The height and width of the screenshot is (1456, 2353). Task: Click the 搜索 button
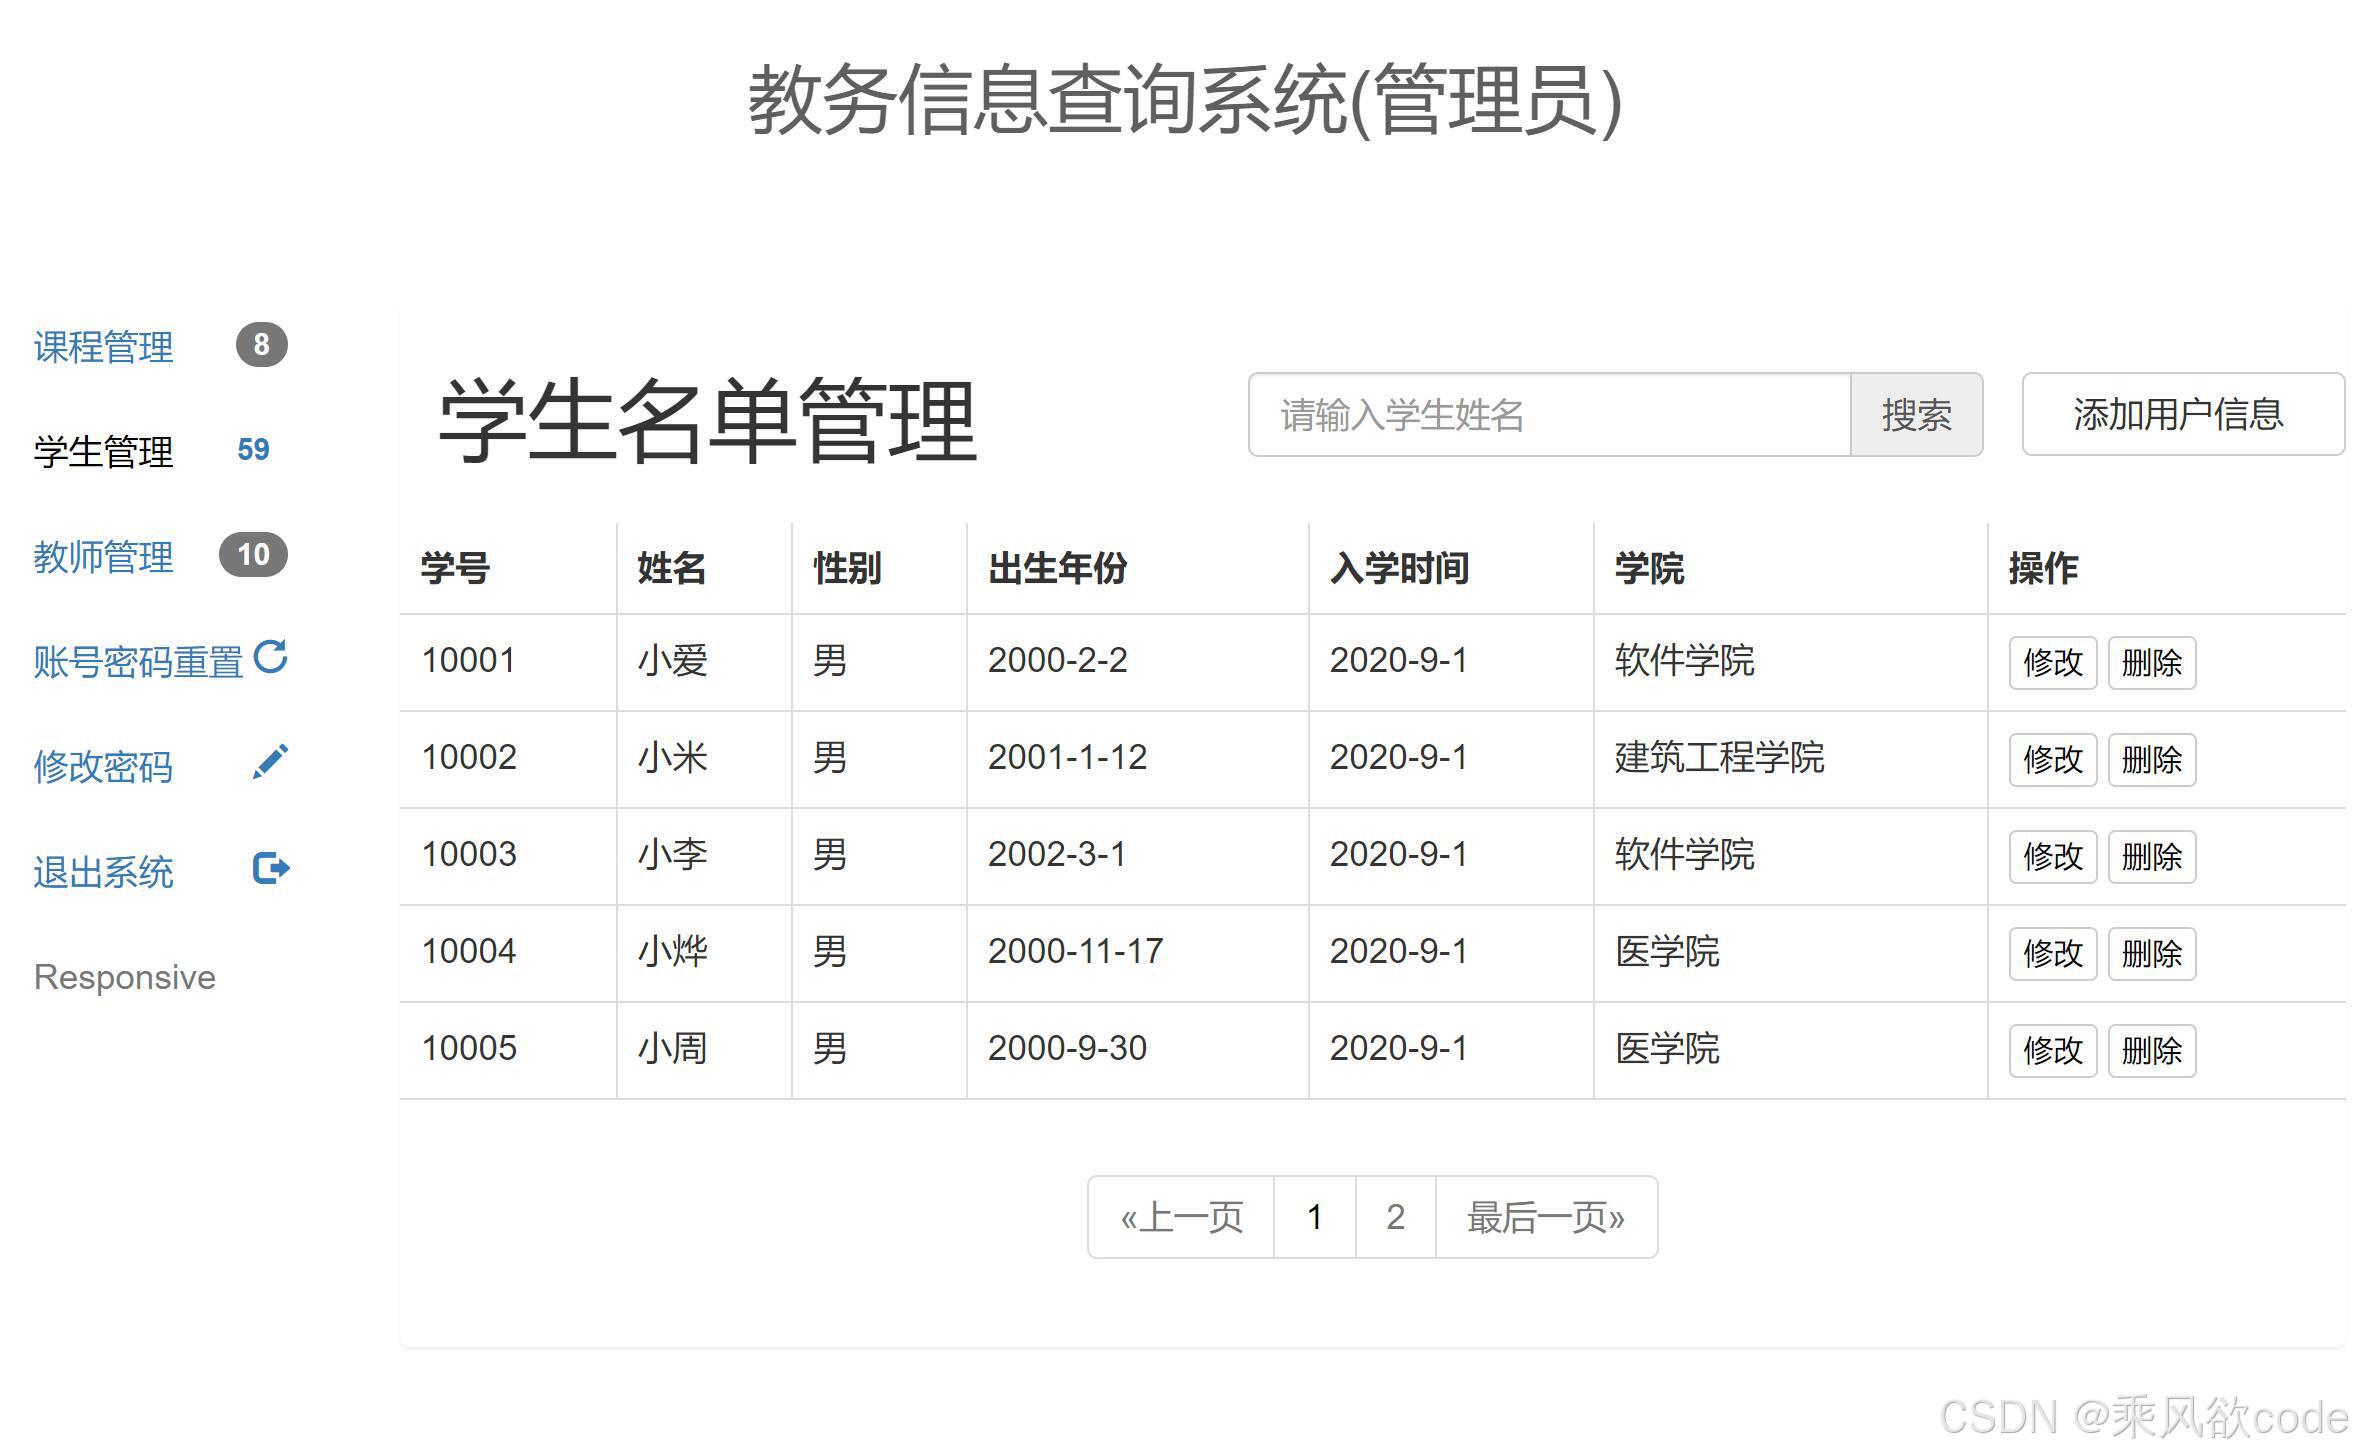coord(1915,415)
